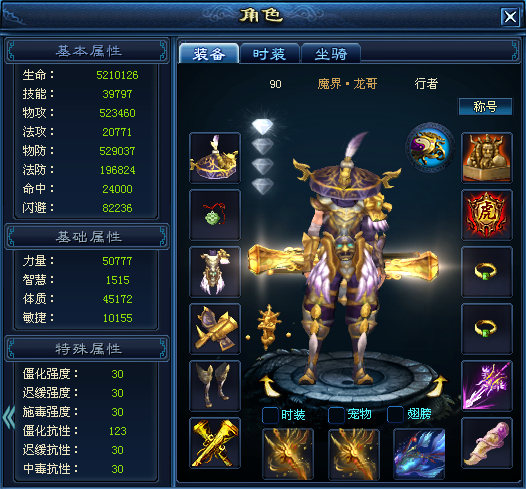This screenshot has width=526, height=489.
Task: Rotate character right with the yellow arrow
Action: 438,386
